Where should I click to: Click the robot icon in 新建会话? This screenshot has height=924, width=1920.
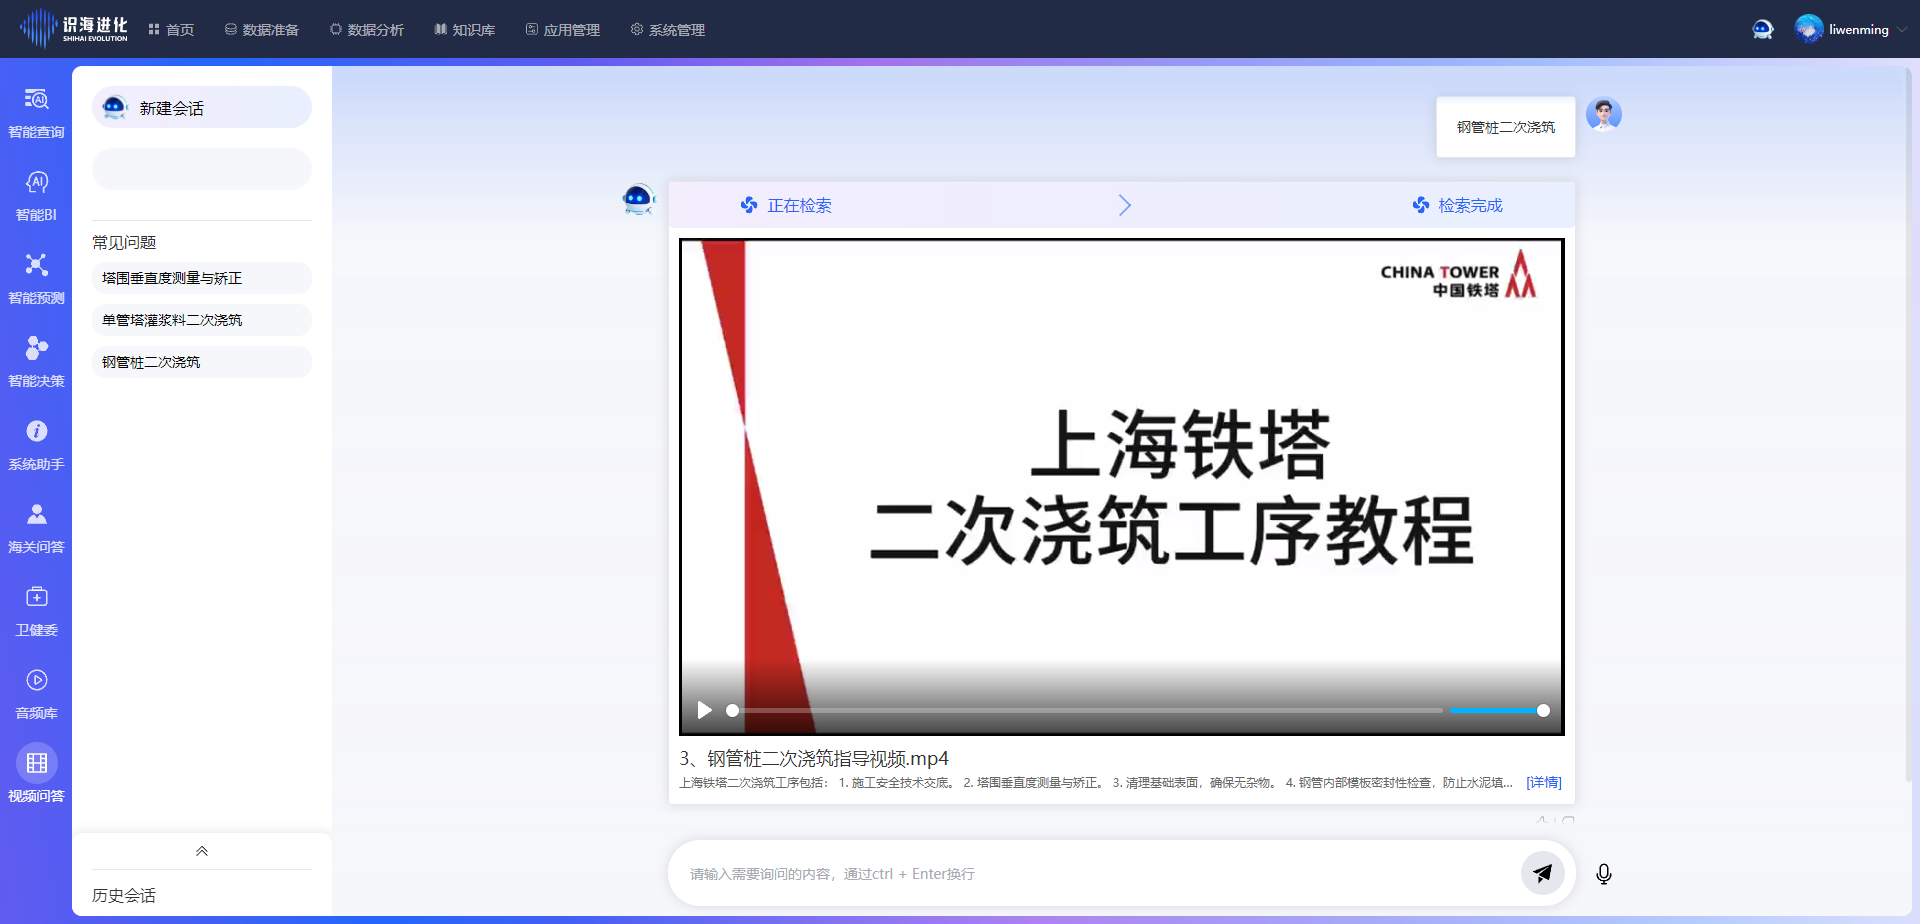(115, 107)
